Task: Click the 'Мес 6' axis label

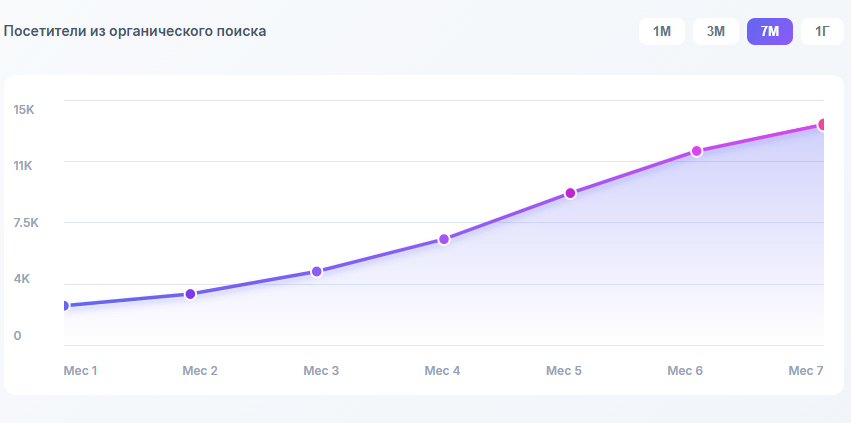Action: [x=685, y=371]
